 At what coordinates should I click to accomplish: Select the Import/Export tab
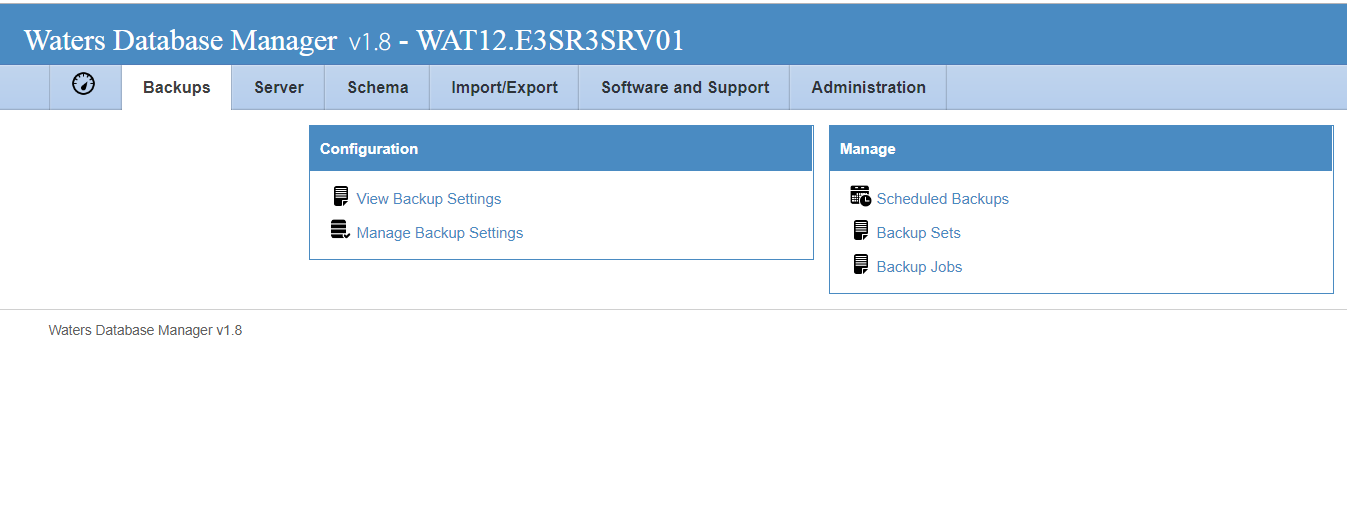pyautogui.click(x=504, y=88)
